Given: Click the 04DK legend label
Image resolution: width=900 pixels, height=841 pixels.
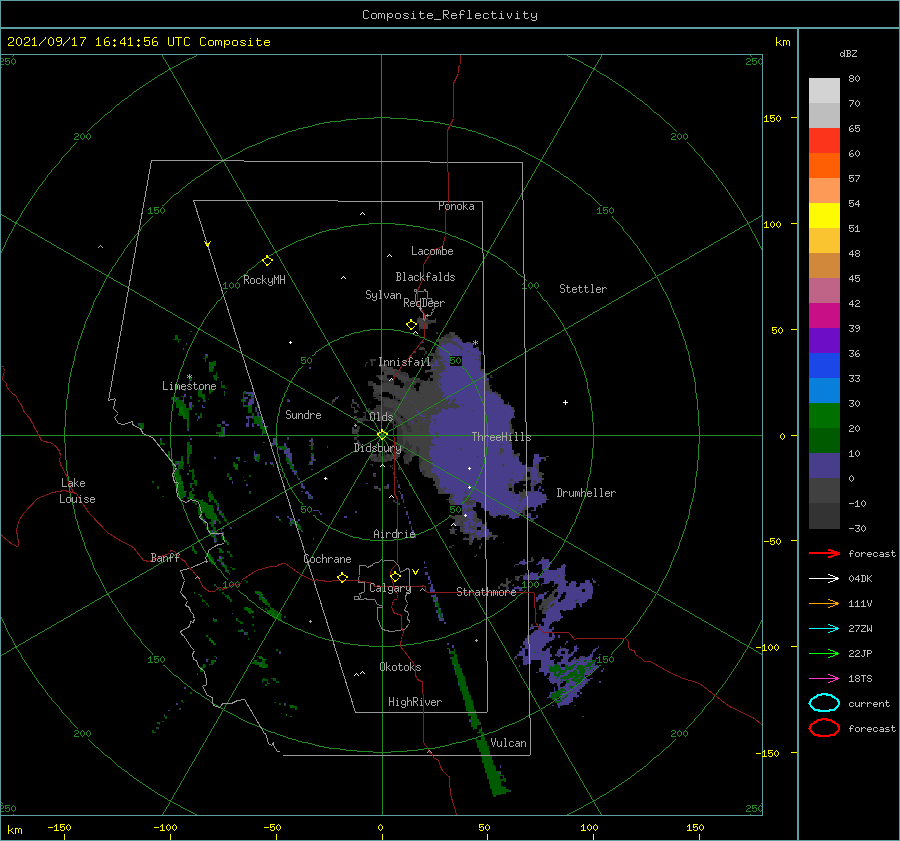Looking at the screenshot, I should click(860, 579).
